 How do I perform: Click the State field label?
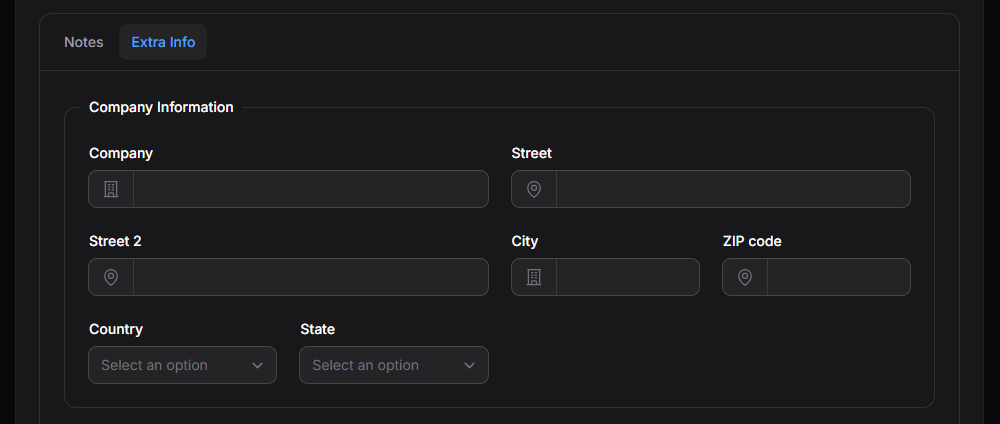coord(318,329)
